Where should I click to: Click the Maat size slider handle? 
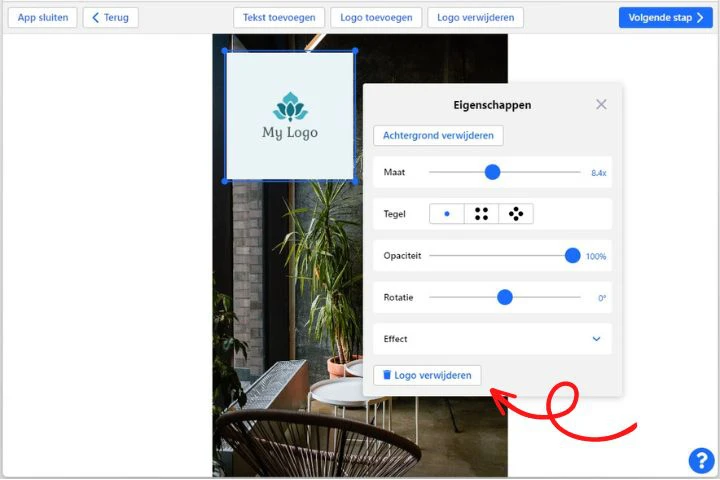(x=492, y=172)
